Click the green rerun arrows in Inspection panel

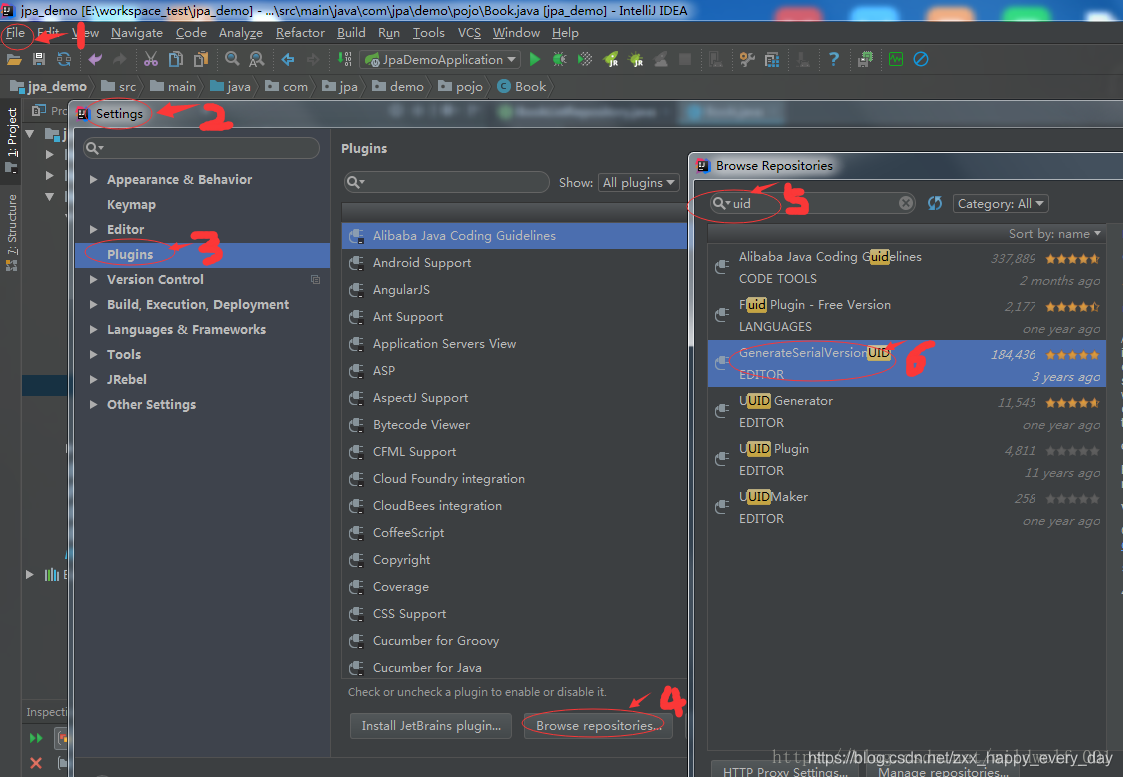point(36,738)
